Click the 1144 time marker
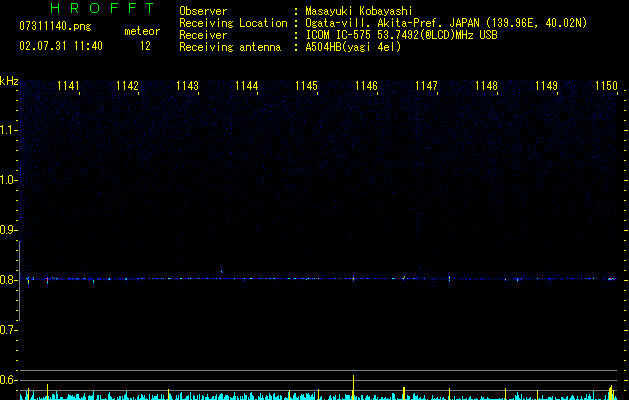 pos(246,86)
